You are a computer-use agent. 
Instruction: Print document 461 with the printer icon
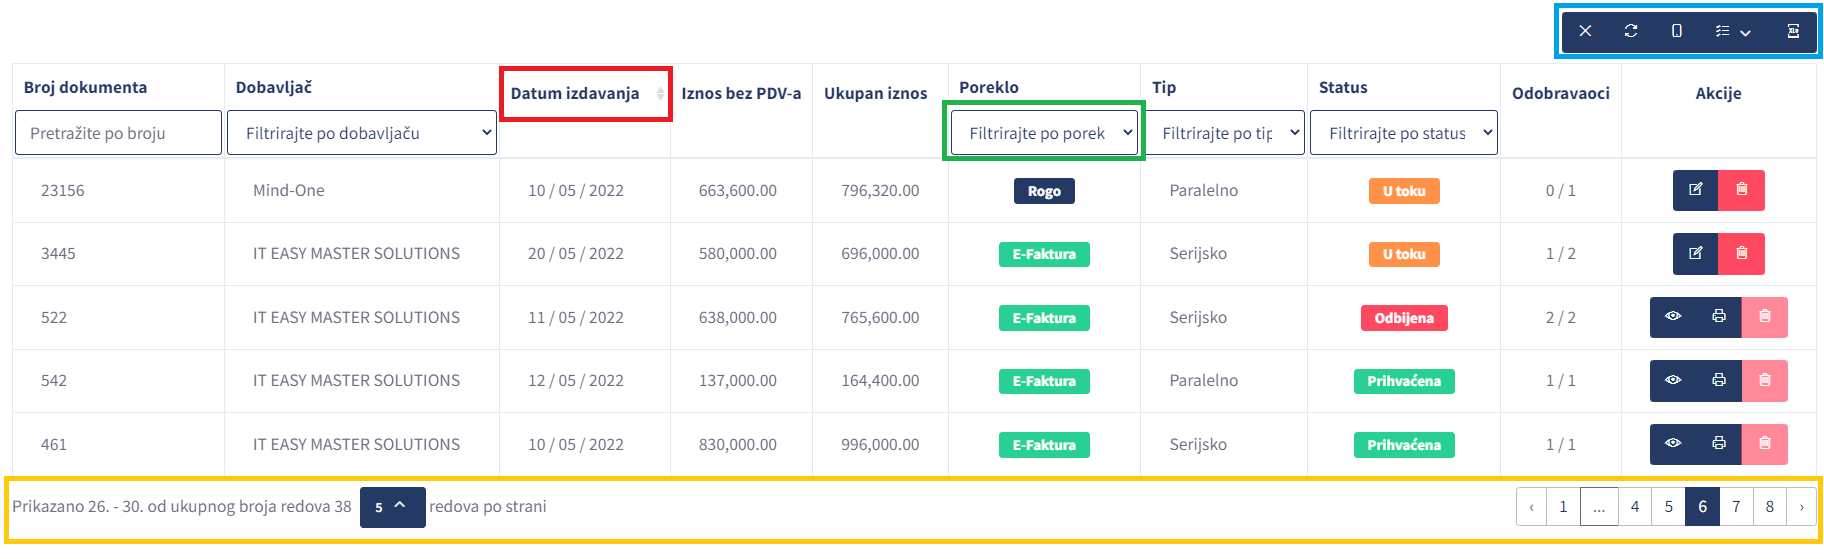(1719, 444)
